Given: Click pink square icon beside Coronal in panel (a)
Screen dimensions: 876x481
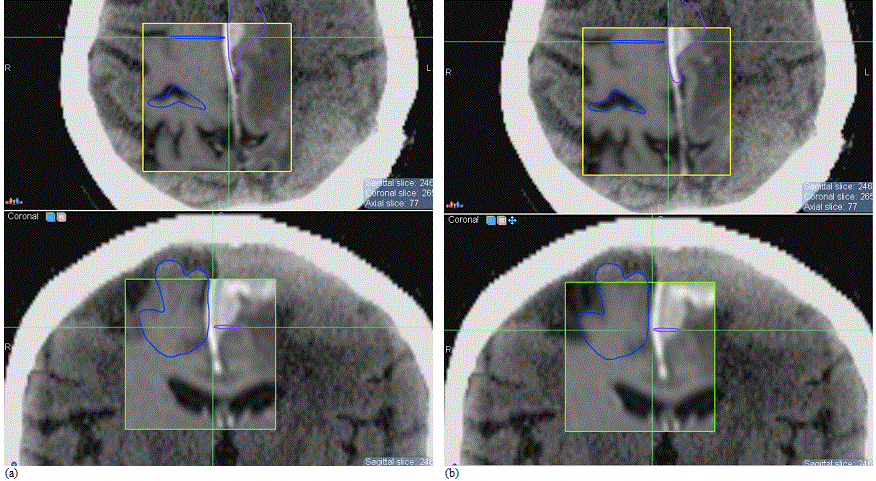Looking at the screenshot, I should click(61, 217).
